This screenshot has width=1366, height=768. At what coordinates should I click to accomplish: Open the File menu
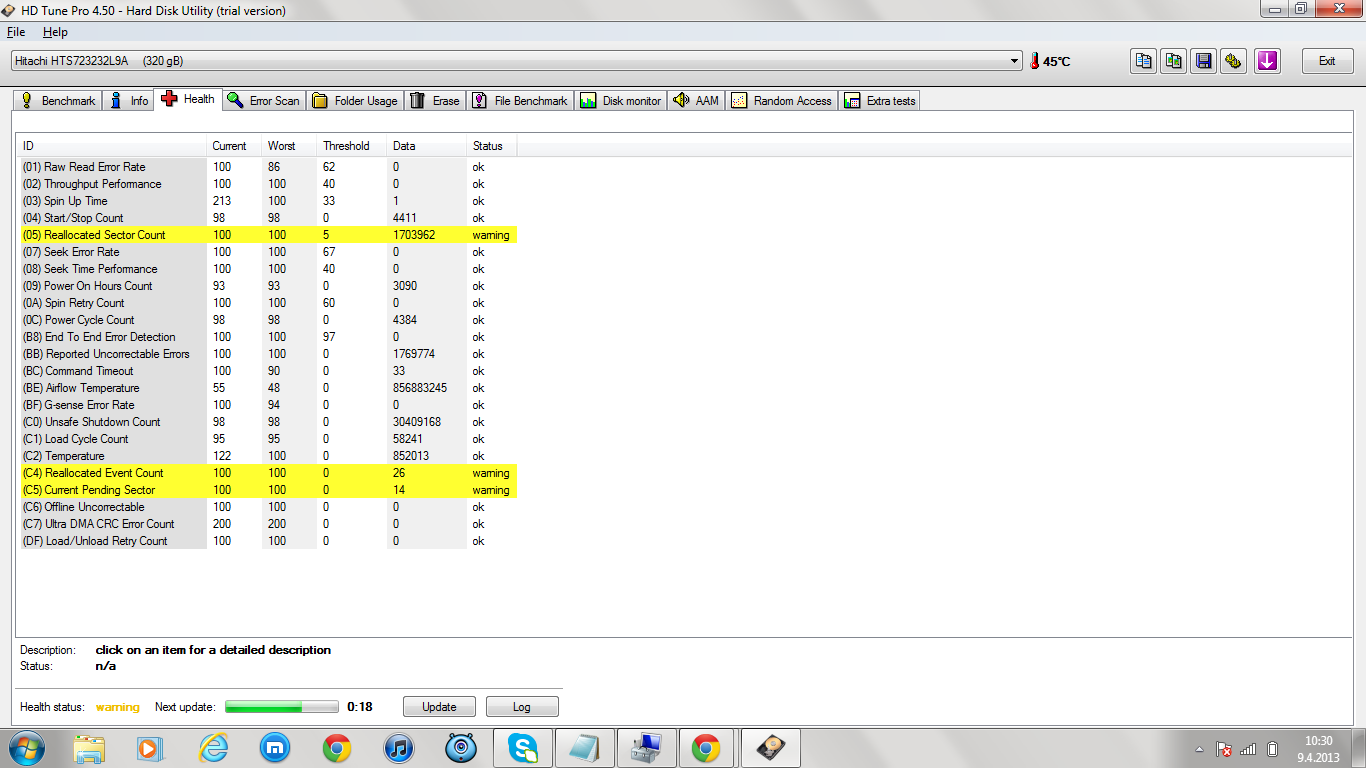tap(16, 32)
